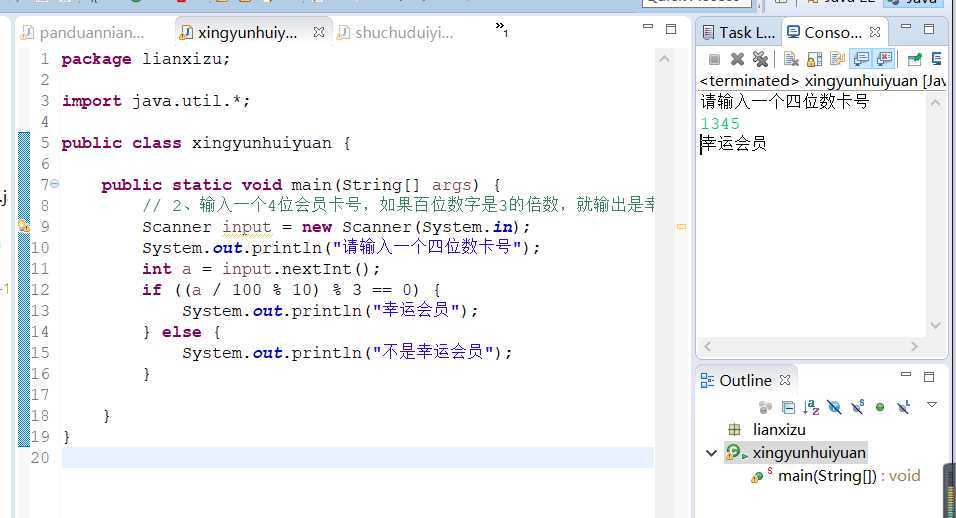Select lianxizu package in Outline
The width and height of the screenshot is (956, 518).
coord(779,430)
